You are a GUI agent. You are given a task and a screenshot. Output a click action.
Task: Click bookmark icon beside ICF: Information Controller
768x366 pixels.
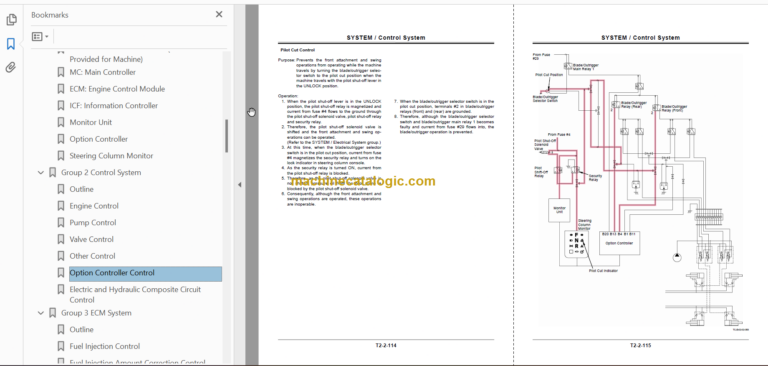[61, 105]
